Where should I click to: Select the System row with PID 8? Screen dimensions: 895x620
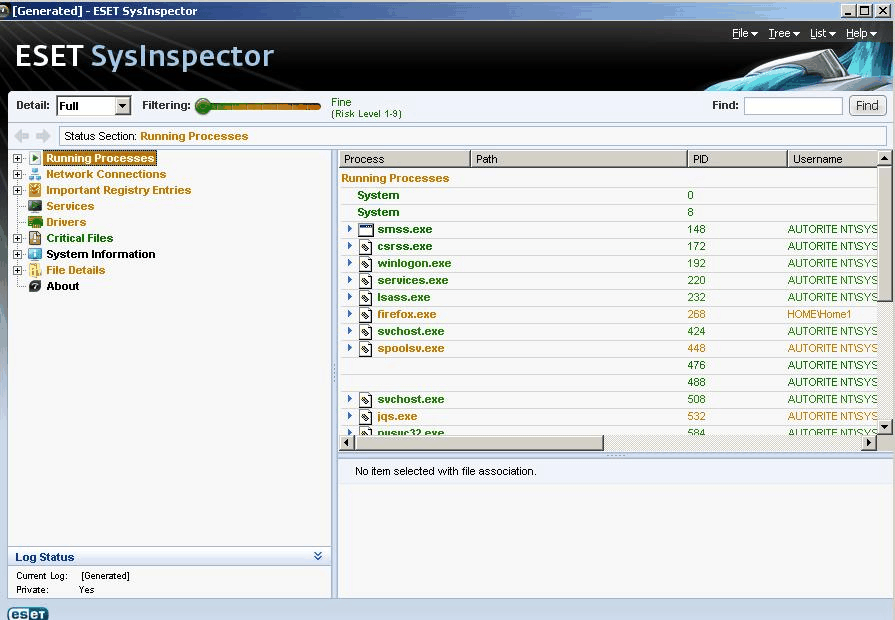(608, 212)
